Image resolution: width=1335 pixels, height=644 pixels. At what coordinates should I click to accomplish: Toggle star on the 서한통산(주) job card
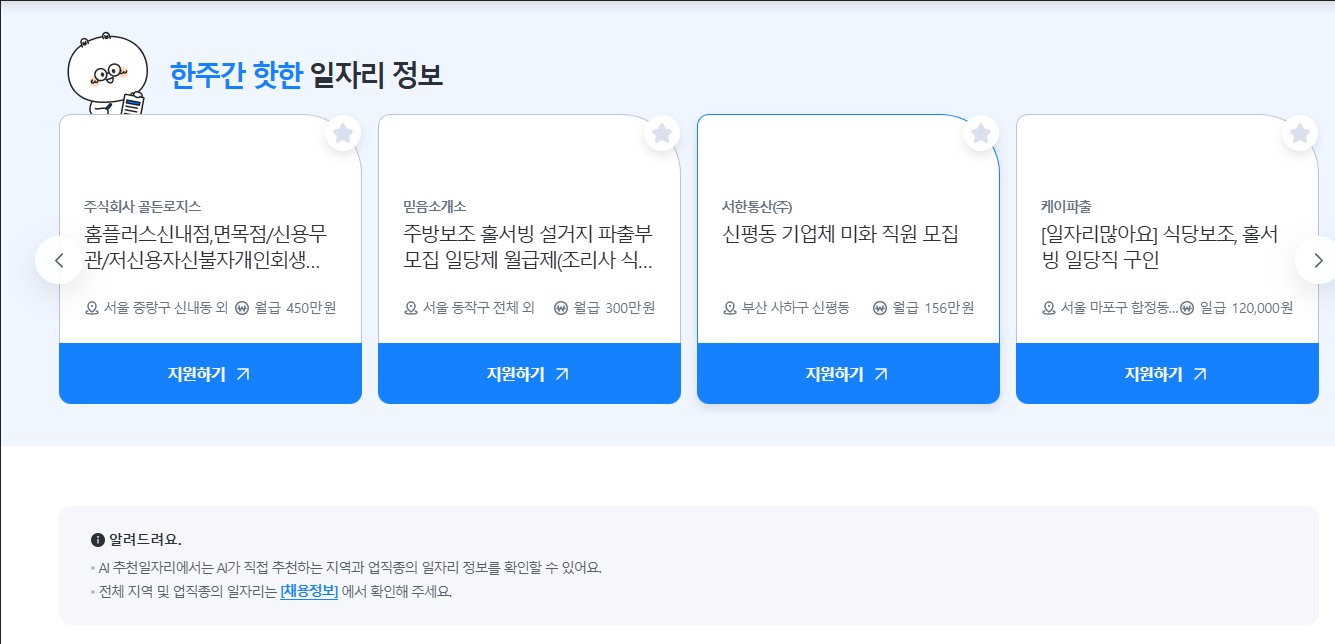point(980,132)
